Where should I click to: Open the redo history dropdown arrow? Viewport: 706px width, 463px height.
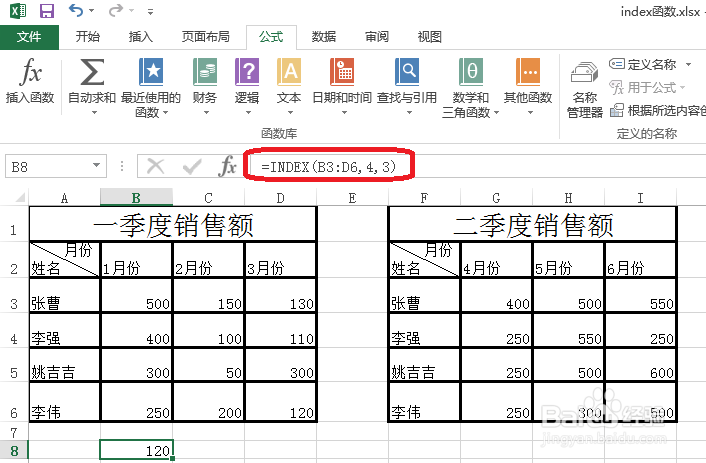[131, 10]
